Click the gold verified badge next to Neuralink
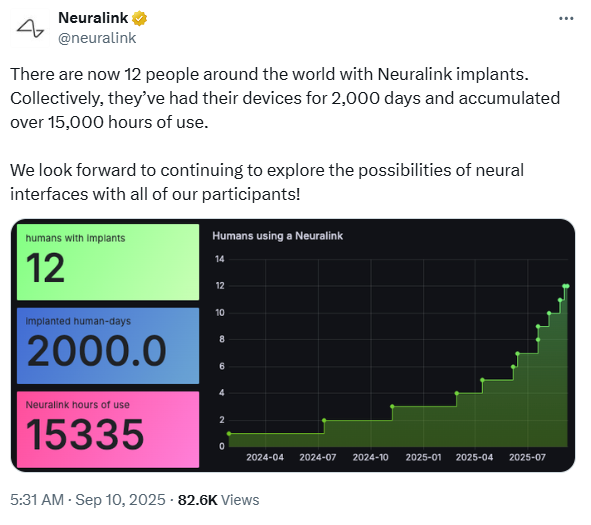 point(139,18)
